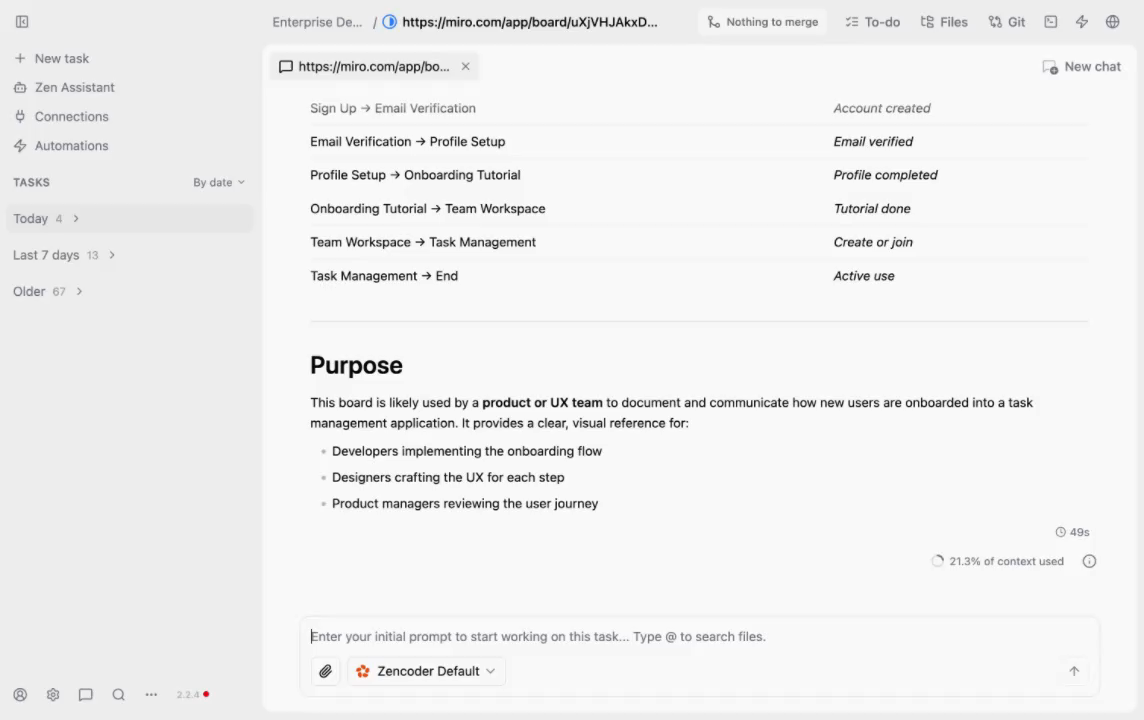Click the version 2.2.4 label
1144x720 pixels.
(x=188, y=694)
